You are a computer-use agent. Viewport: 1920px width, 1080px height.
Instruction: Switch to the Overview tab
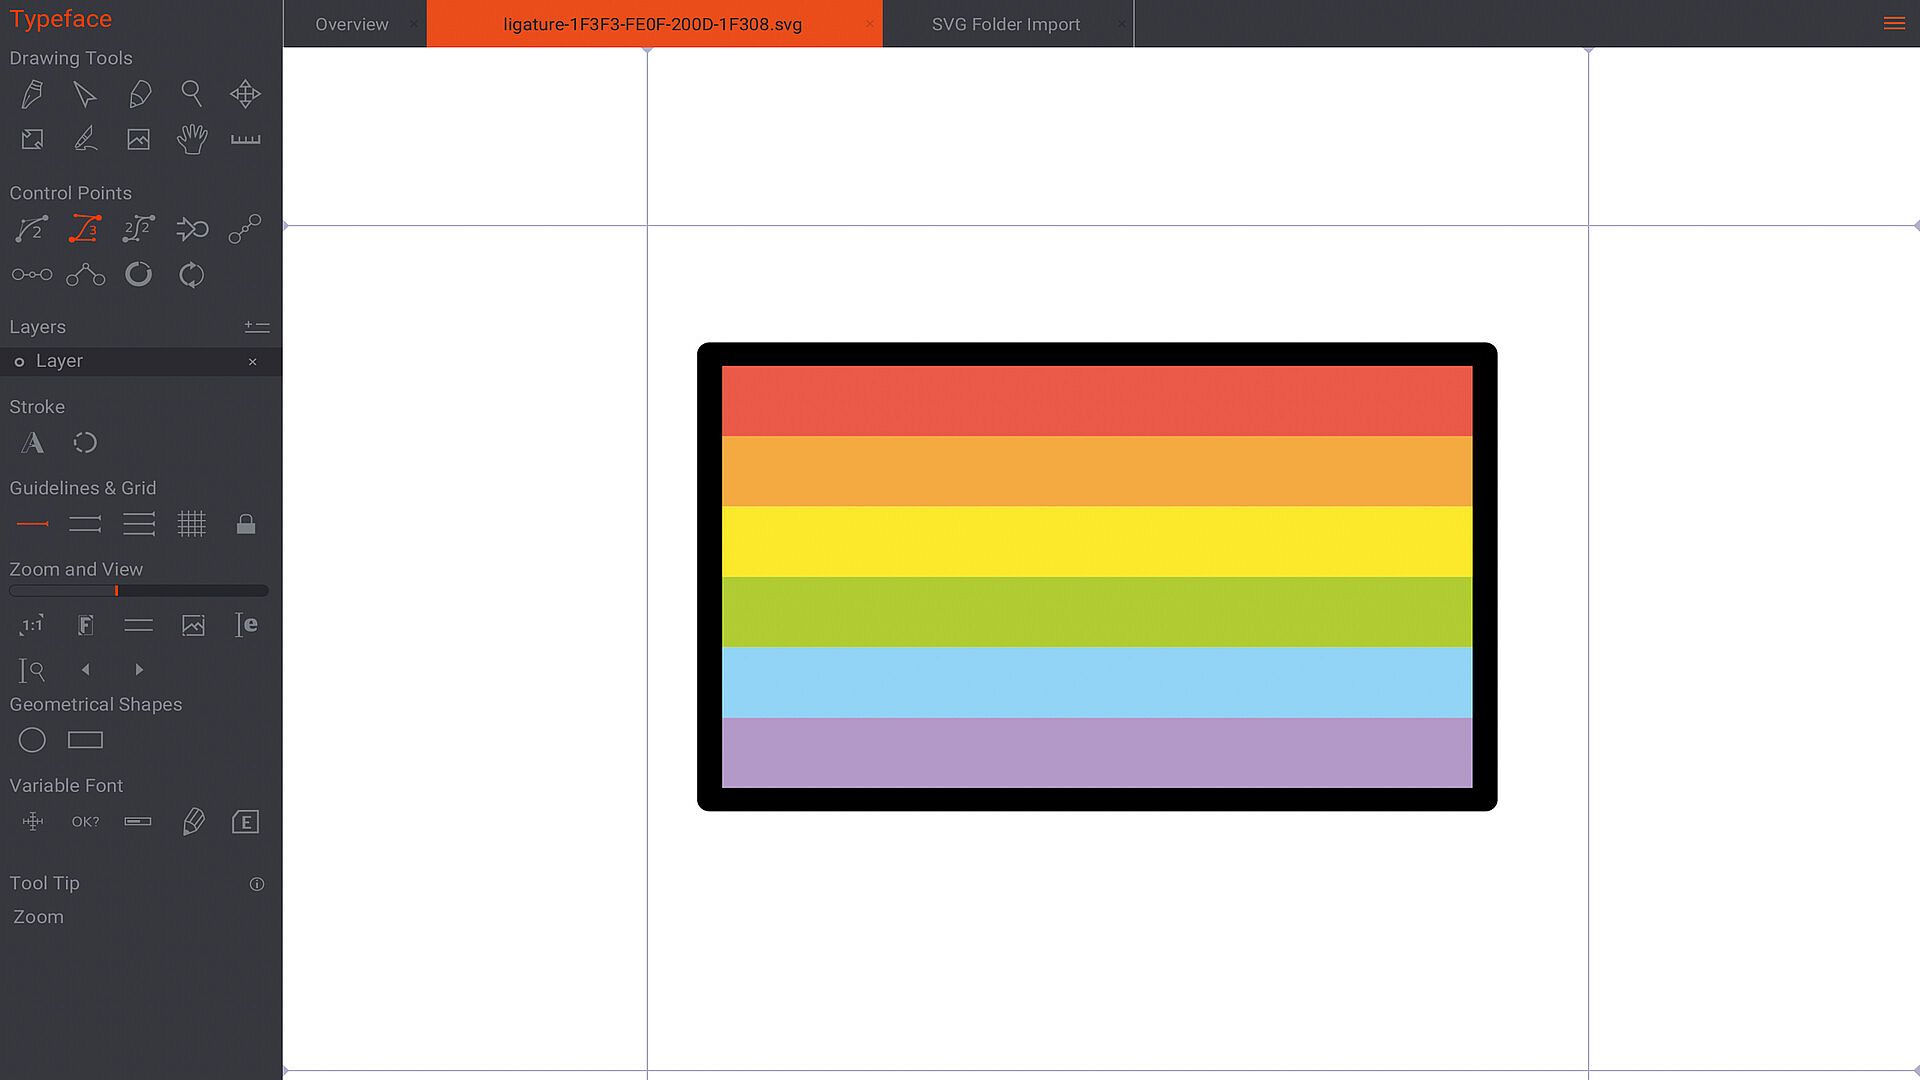[351, 24]
